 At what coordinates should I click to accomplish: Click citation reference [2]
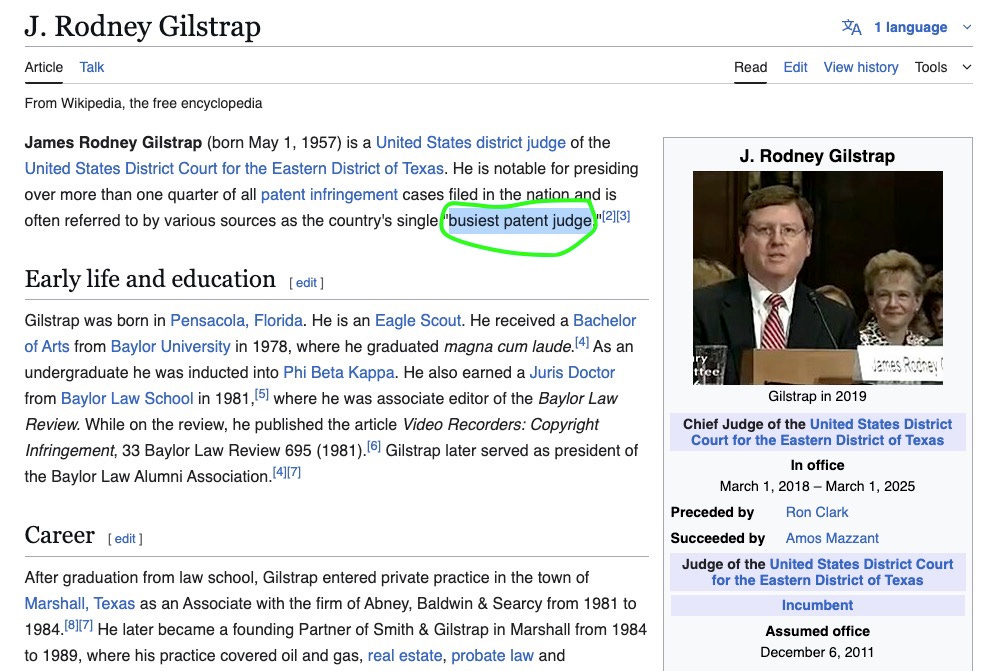tap(609, 216)
